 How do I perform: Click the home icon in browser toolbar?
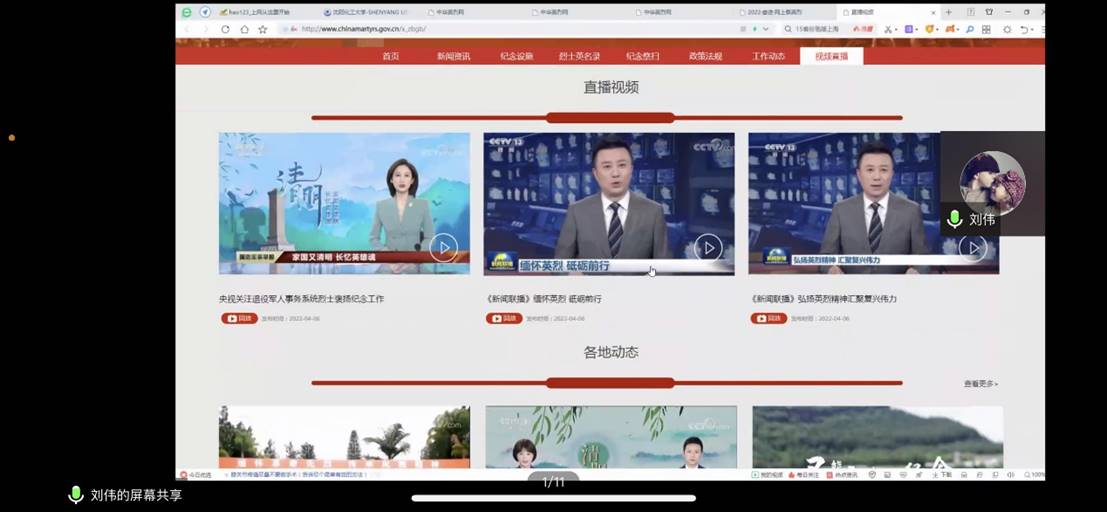(x=244, y=29)
